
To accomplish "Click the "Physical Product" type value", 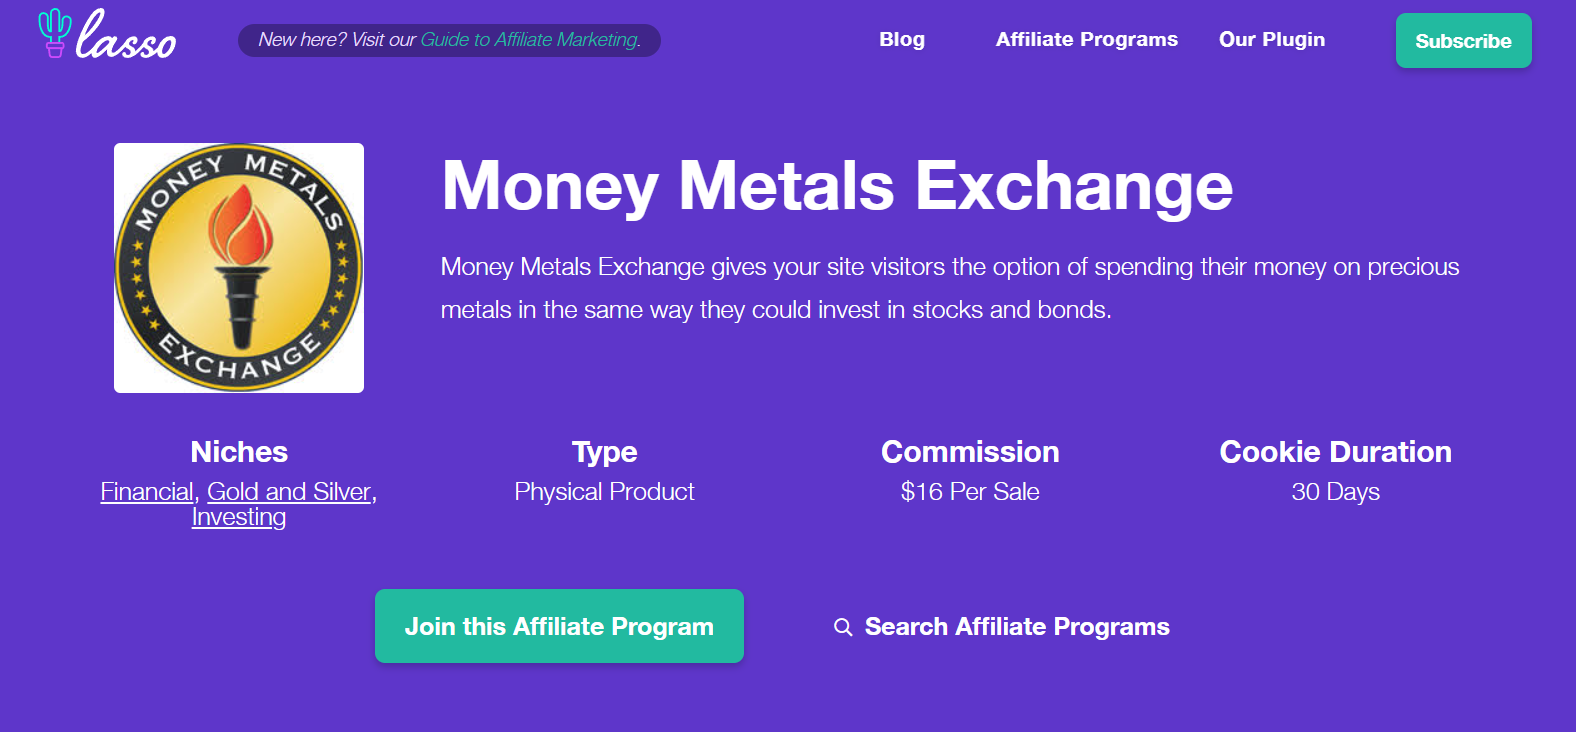I will click(604, 492).
